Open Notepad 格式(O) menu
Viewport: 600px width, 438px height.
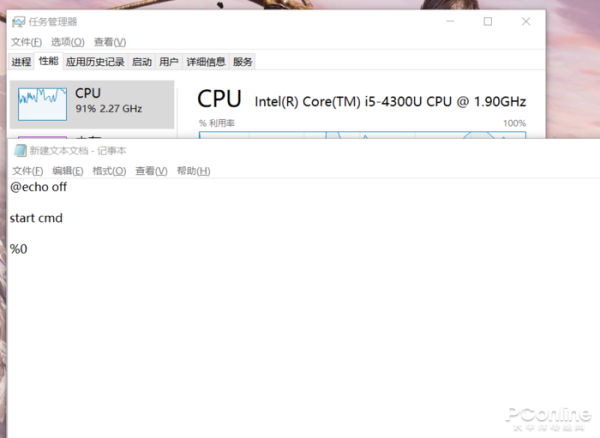(109, 171)
